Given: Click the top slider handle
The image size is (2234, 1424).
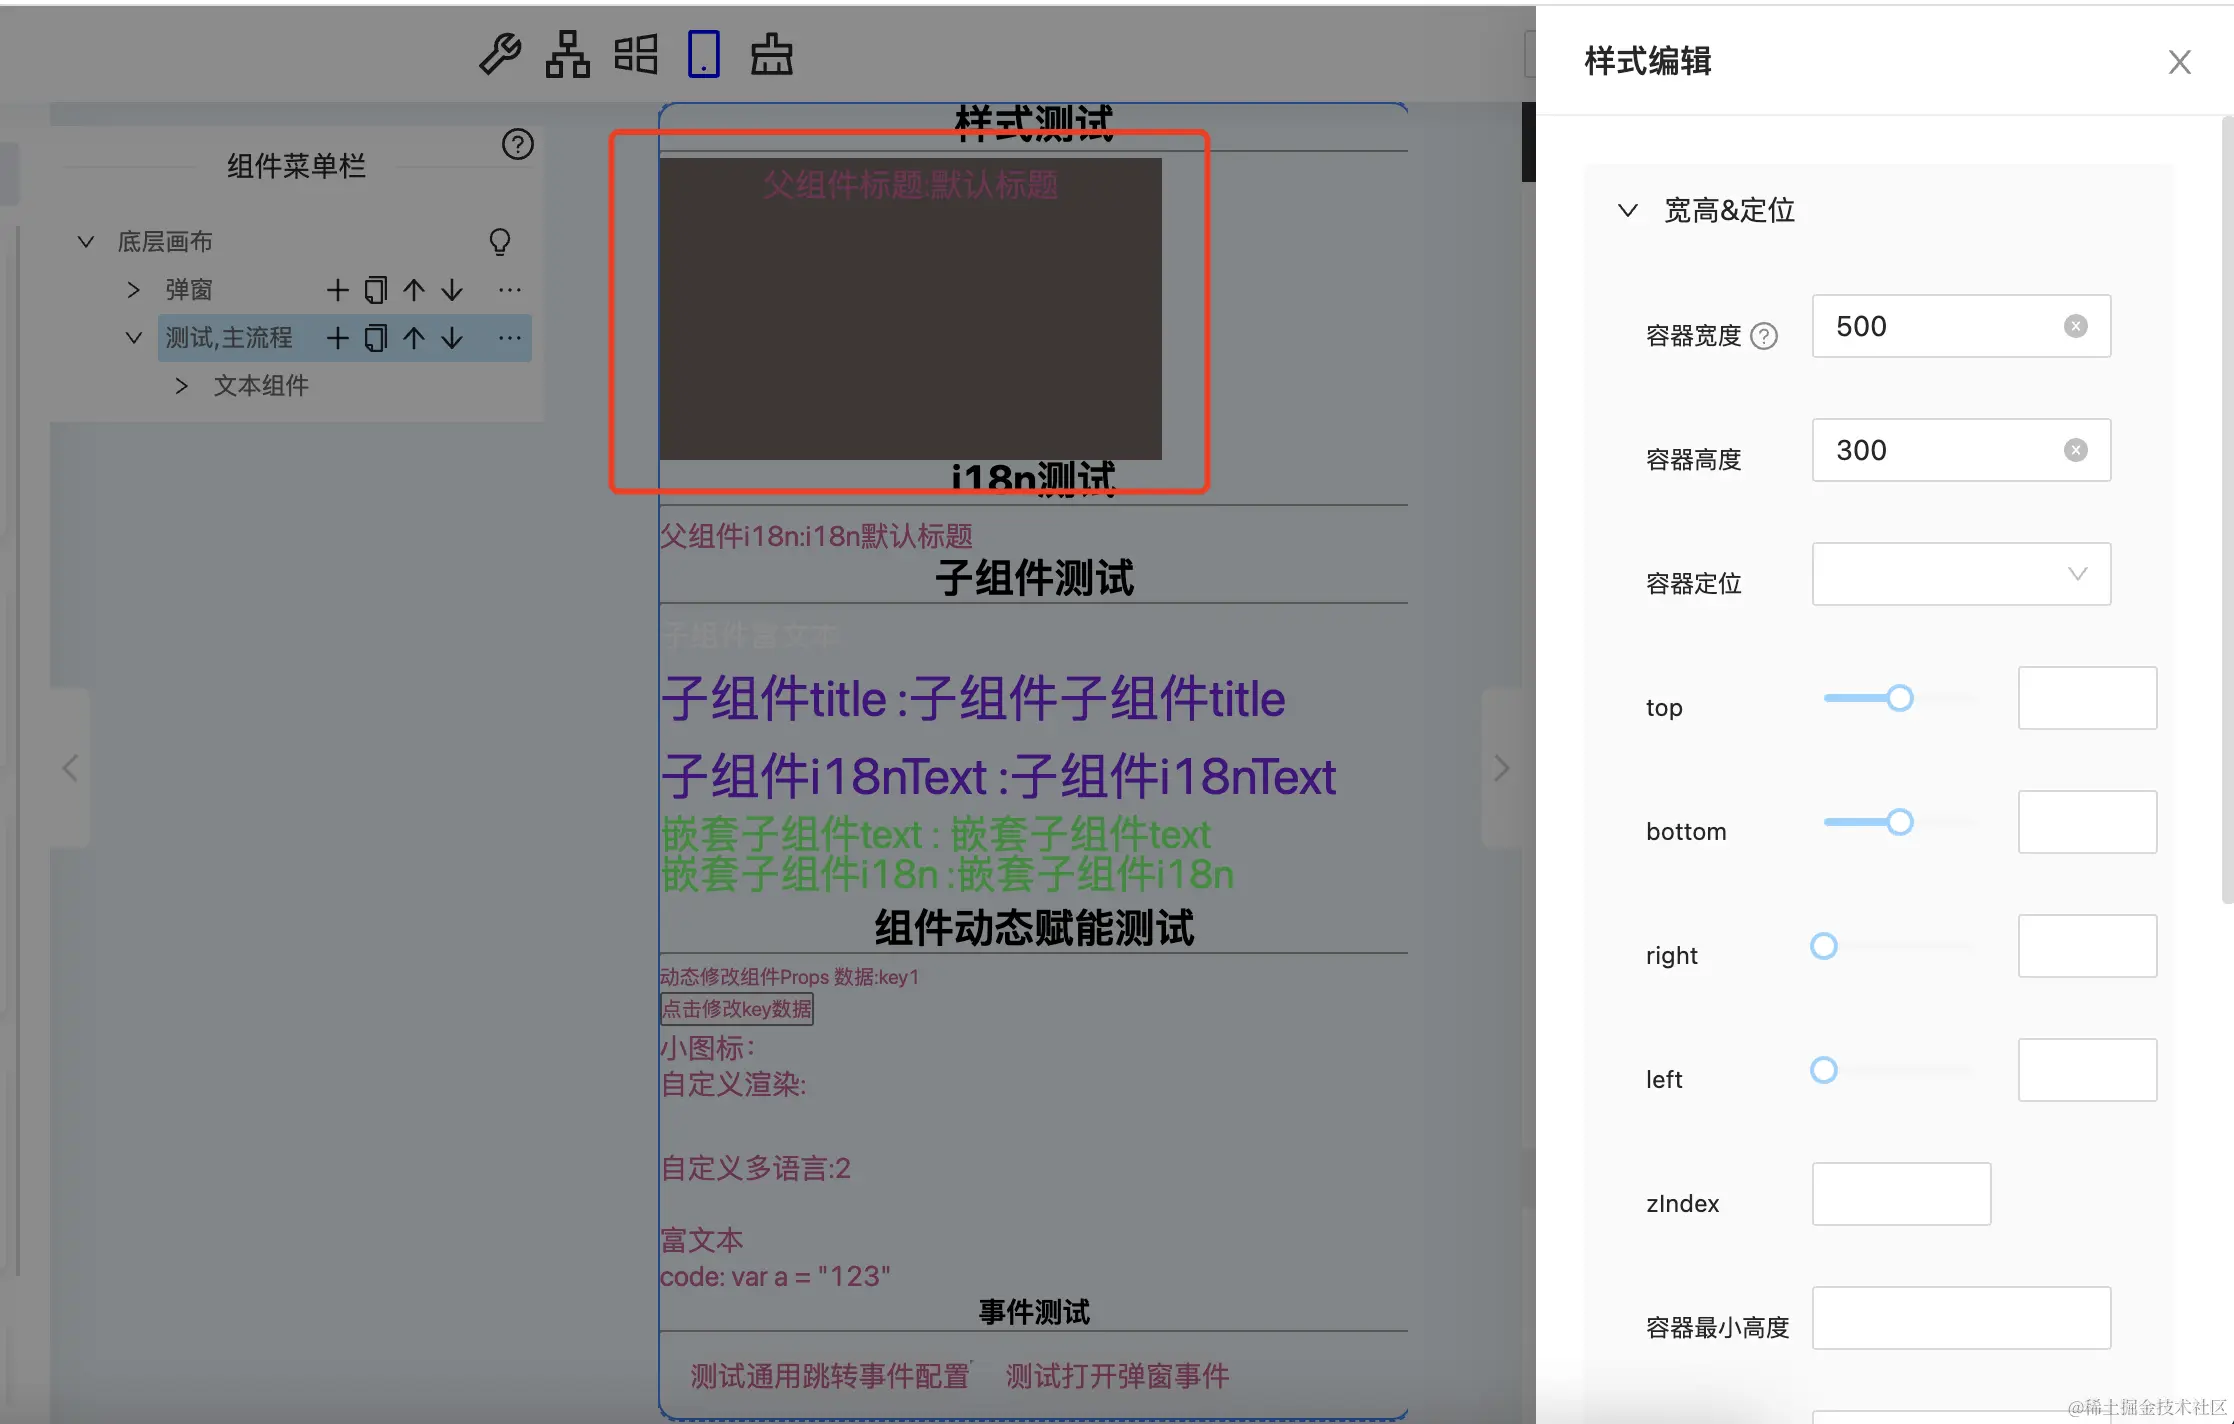Looking at the screenshot, I should [1899, 698].
